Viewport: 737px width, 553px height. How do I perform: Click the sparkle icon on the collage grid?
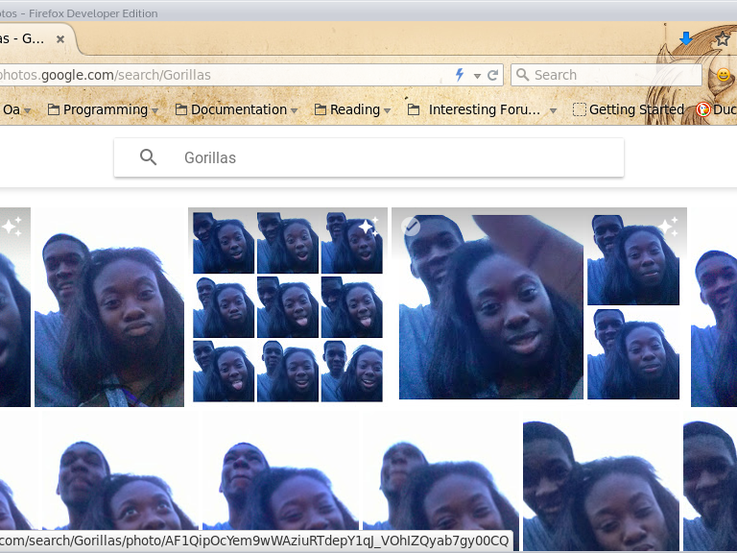click(368, 226)
